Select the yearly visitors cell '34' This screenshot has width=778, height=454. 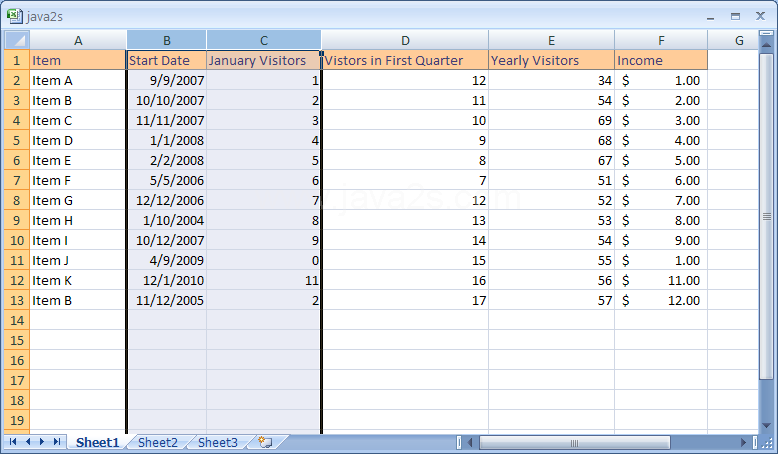[551, 80]
